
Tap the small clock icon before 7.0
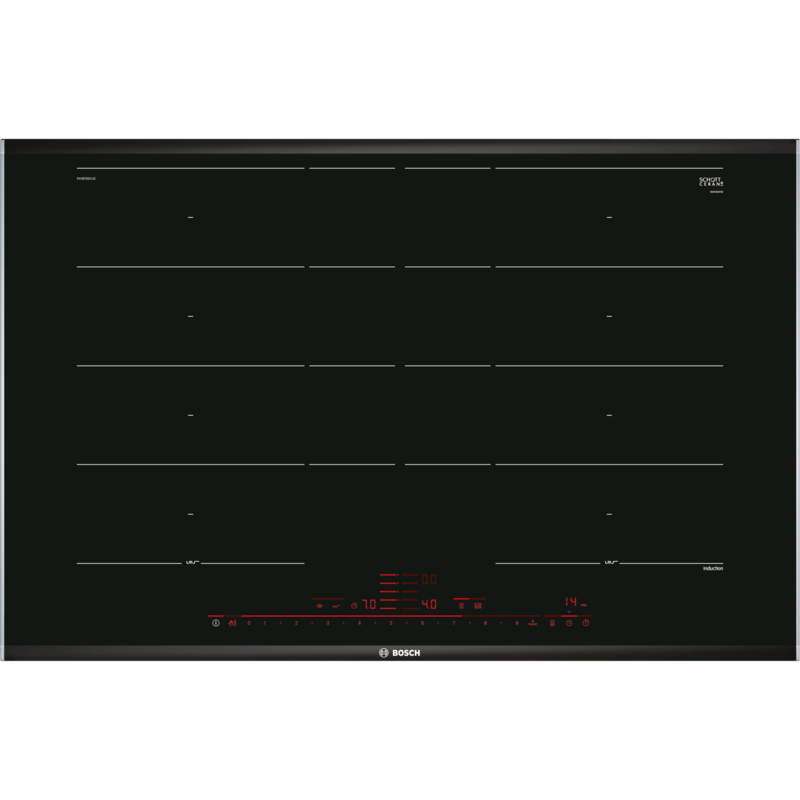point(353,605)
